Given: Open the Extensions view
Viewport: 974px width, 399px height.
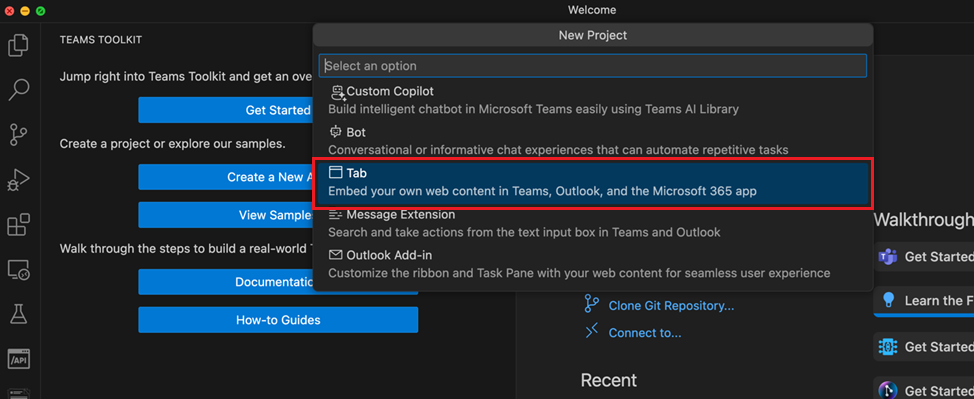Looking at the screenshot, I should [x=18, y=224].
